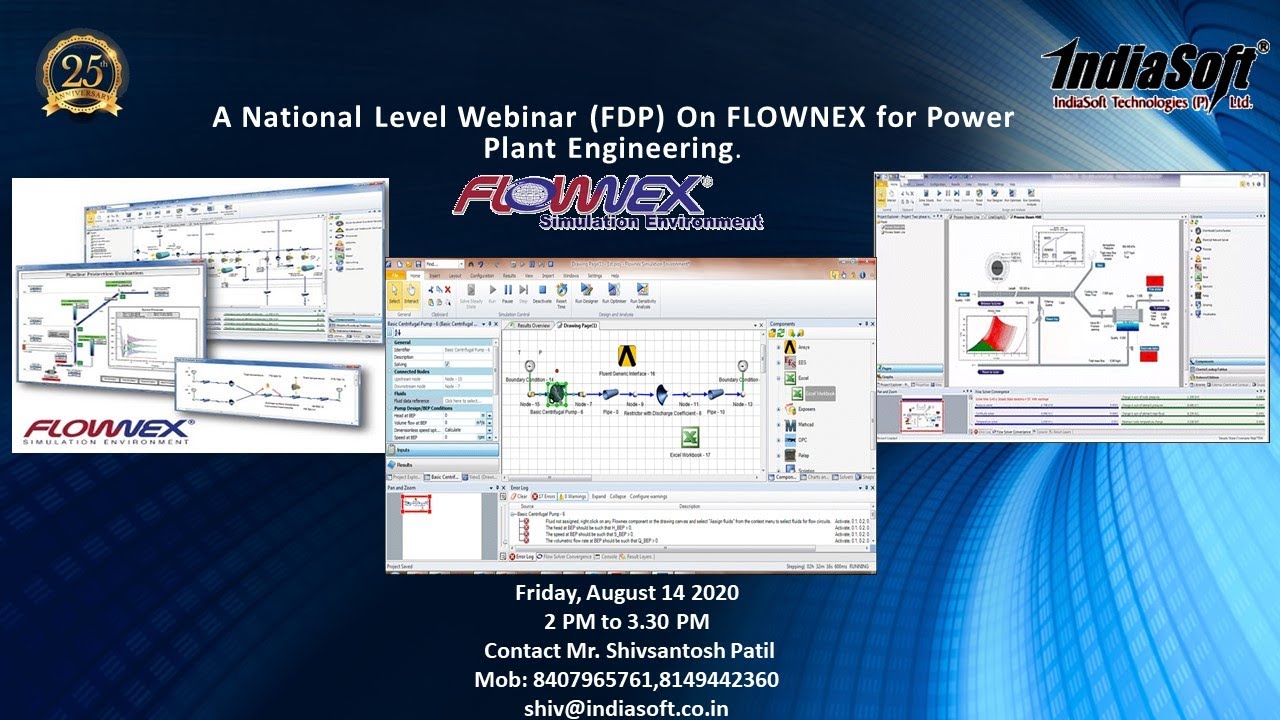The height and width of the screenshot is (720, 1280).
Task: Open Head at BEP unit dropdown
Action: click(x=489, y=415)
